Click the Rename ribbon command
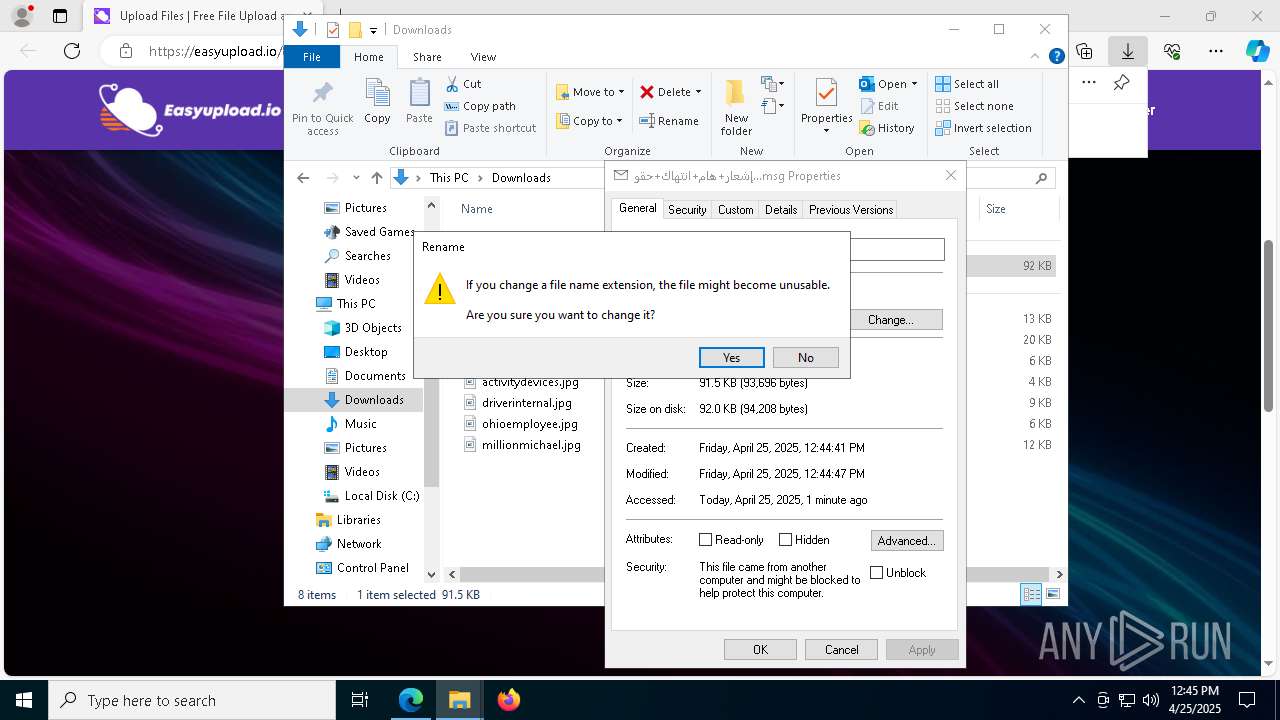 coord(669,121)
